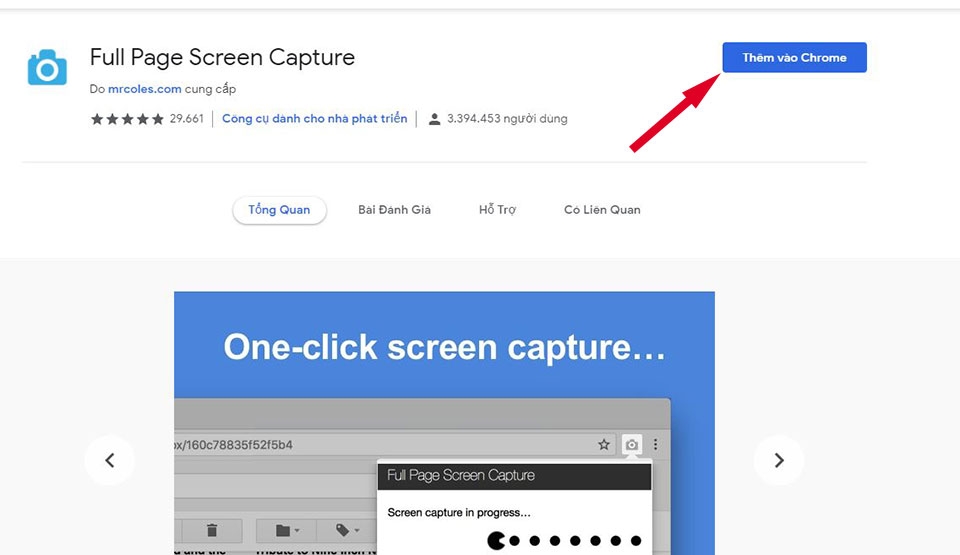Click the One-click screen capture preview image
This screenshot has height=555, width=960.
[x=444, y=423]
